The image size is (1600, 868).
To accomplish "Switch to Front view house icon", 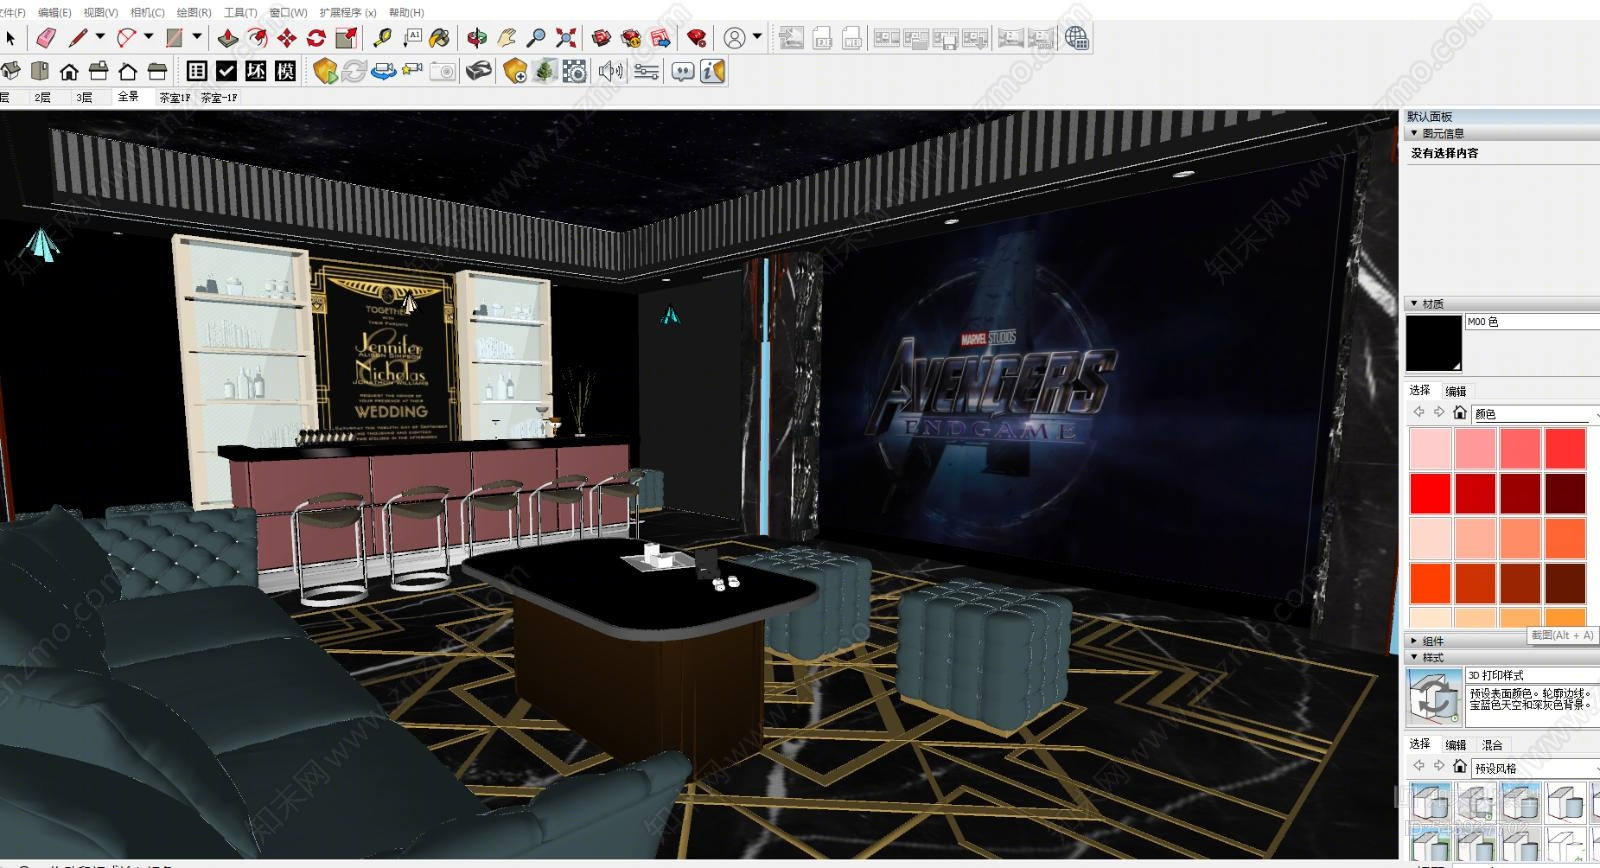I will click(69, 71).
